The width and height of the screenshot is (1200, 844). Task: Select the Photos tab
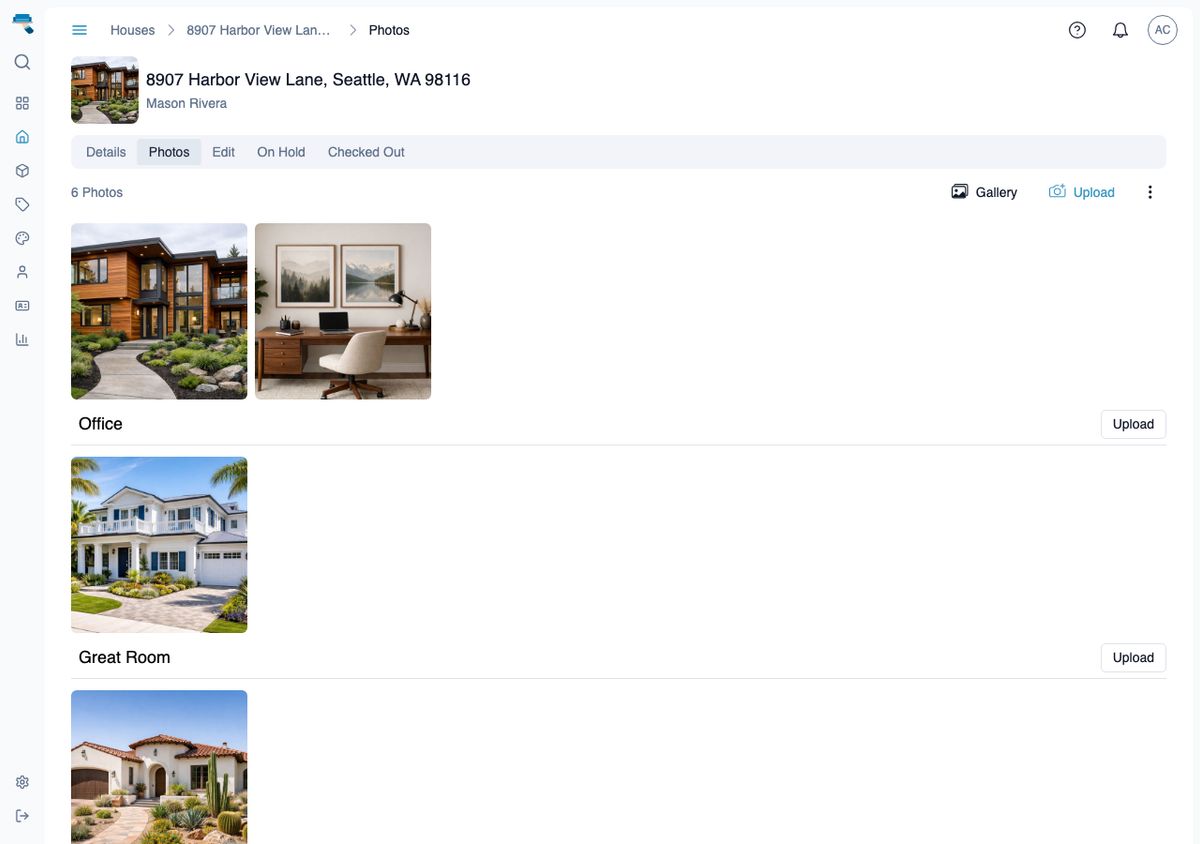click(169, 152)
